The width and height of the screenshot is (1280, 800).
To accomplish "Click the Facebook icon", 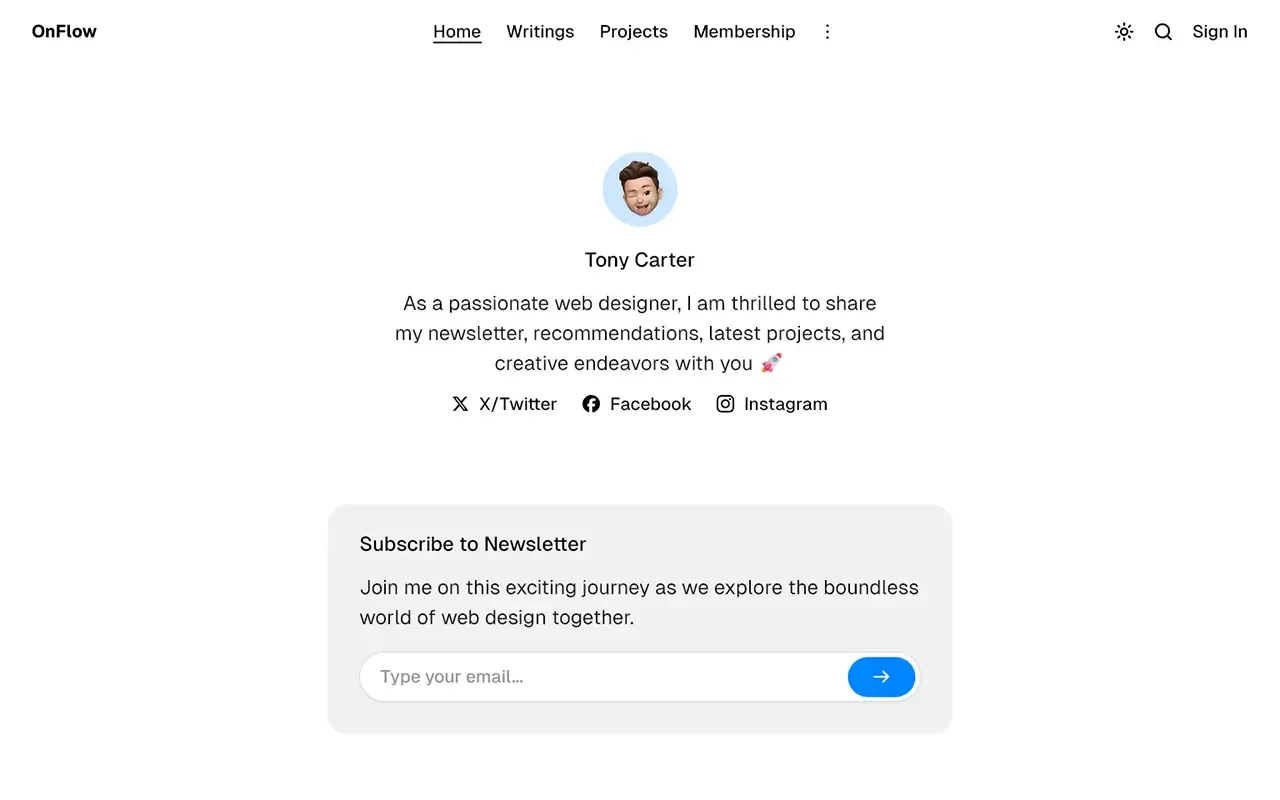I will pos(591,403).
